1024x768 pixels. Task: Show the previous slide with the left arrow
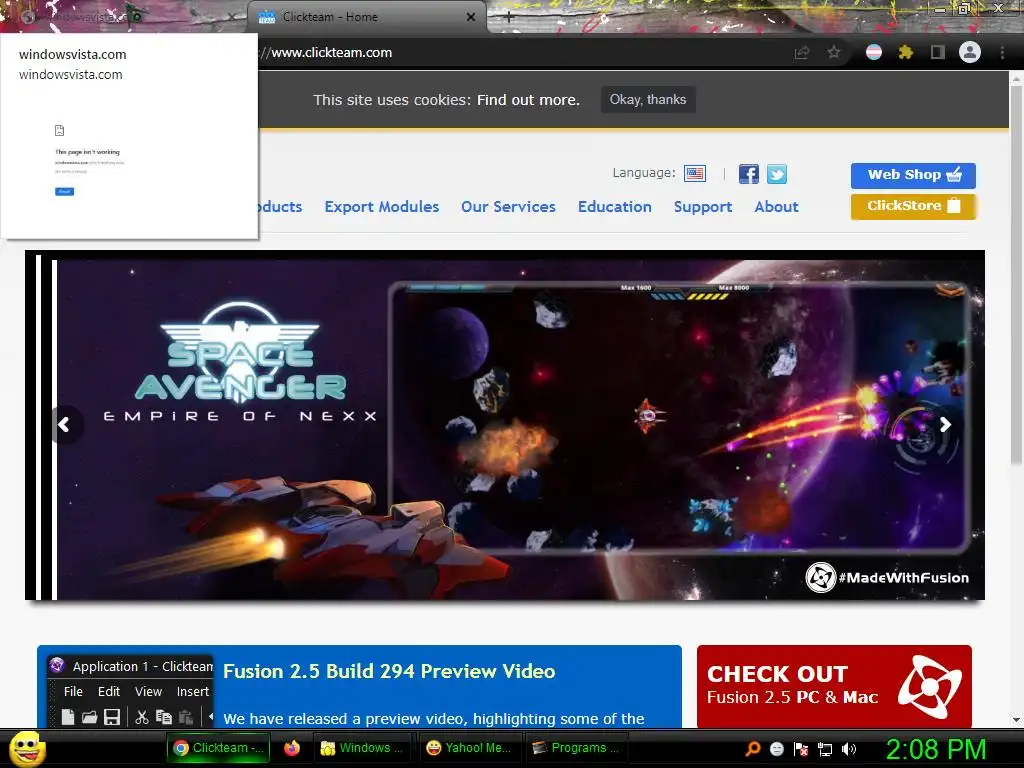pos(65,425)
